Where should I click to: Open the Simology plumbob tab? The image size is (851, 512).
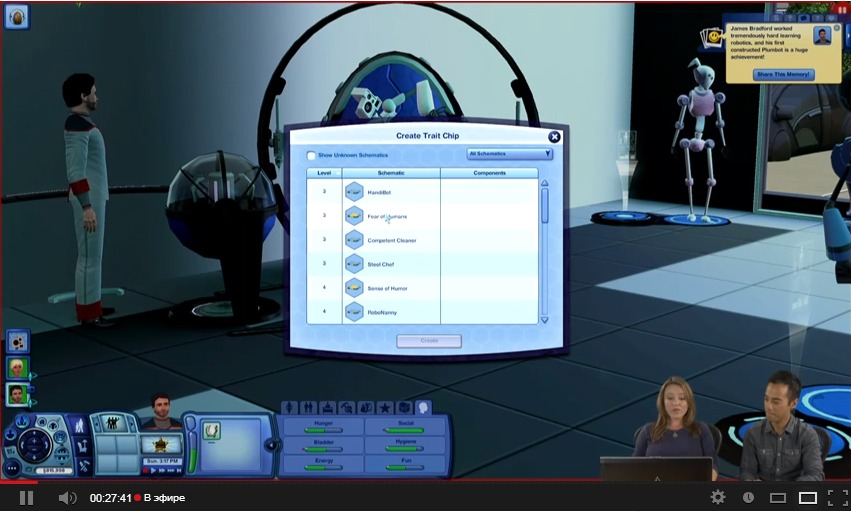289,407
